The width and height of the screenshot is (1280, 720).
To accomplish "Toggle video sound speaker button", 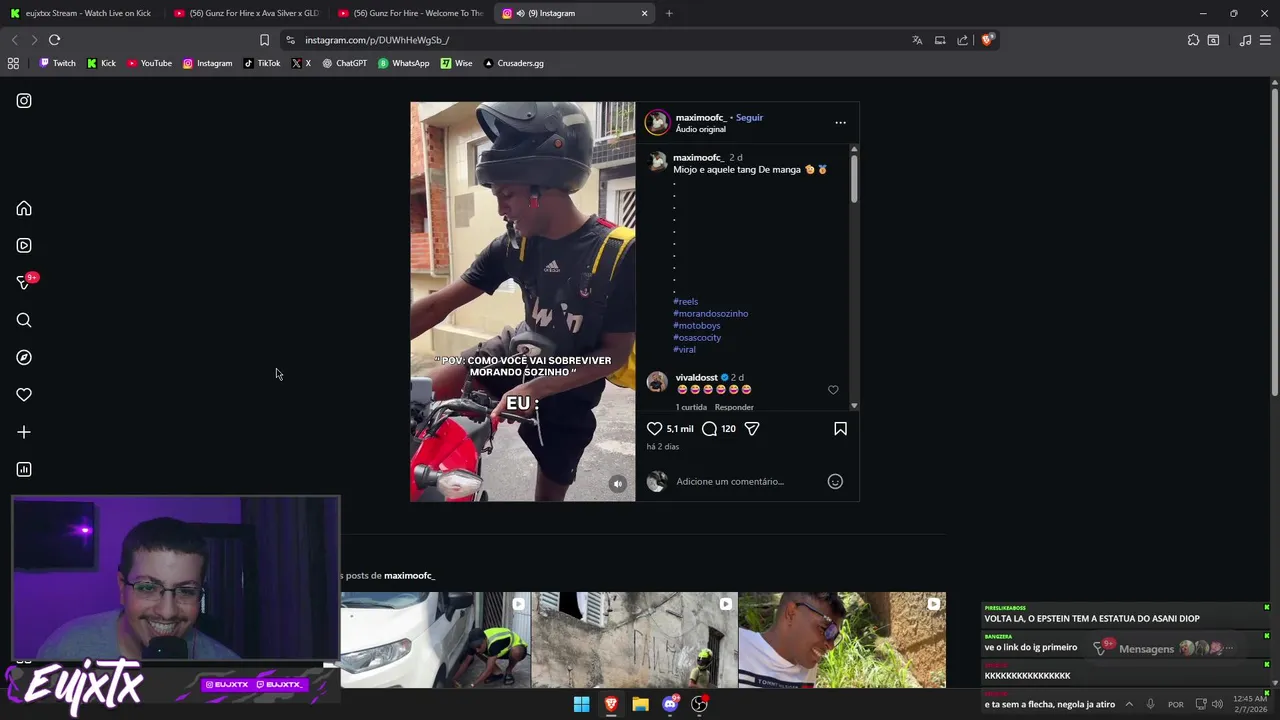I will tap(618, 484).
